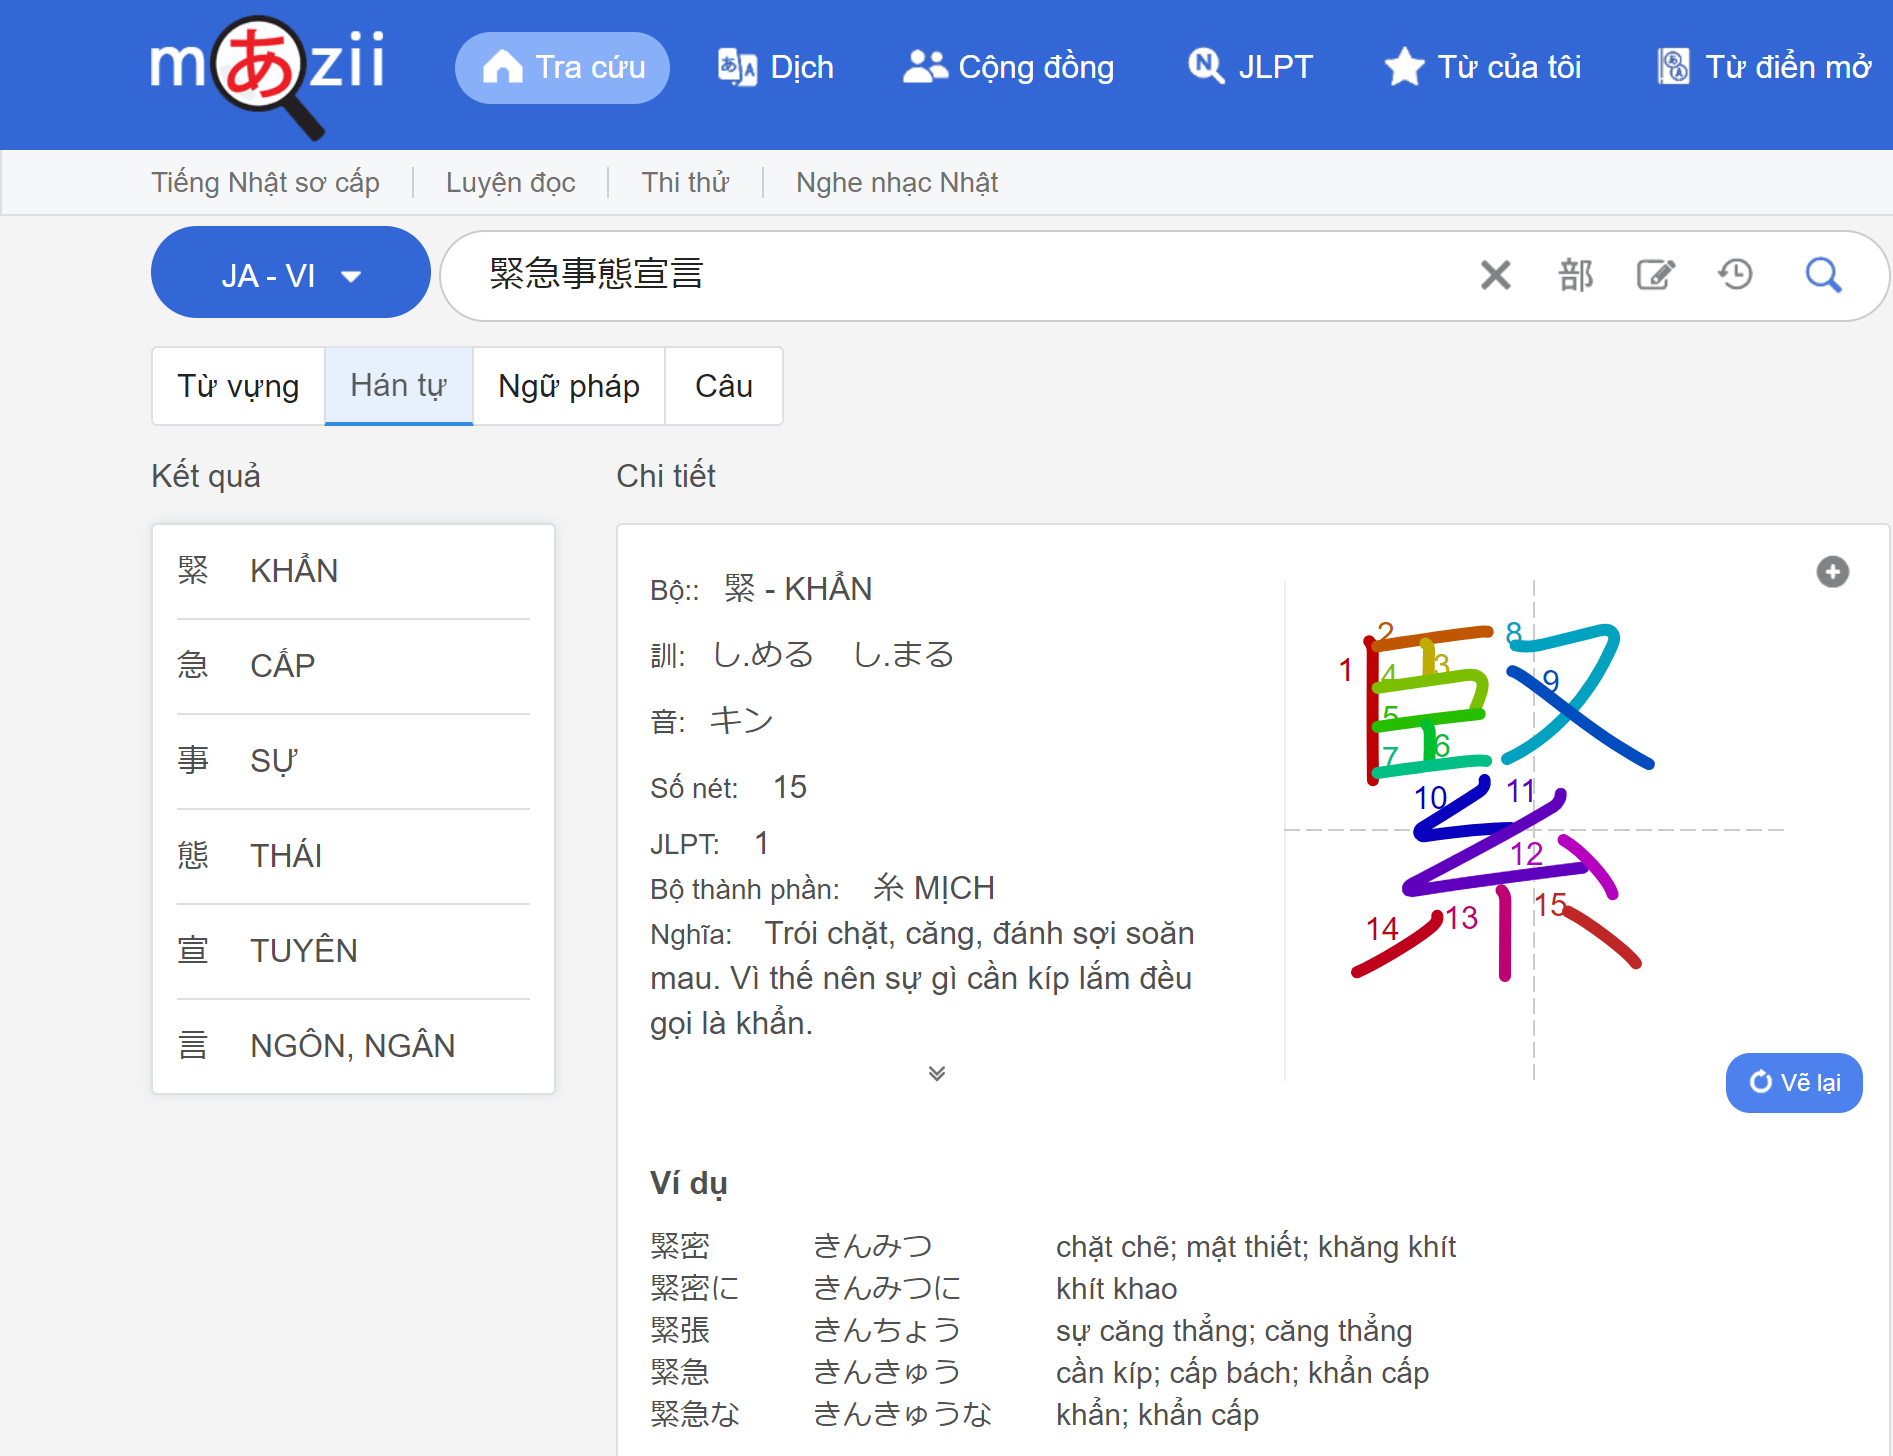The width and height of the screenshot is (1893, 1456).
Task: Expand the JA - VI language dropdown
Action: click(291, 272)
